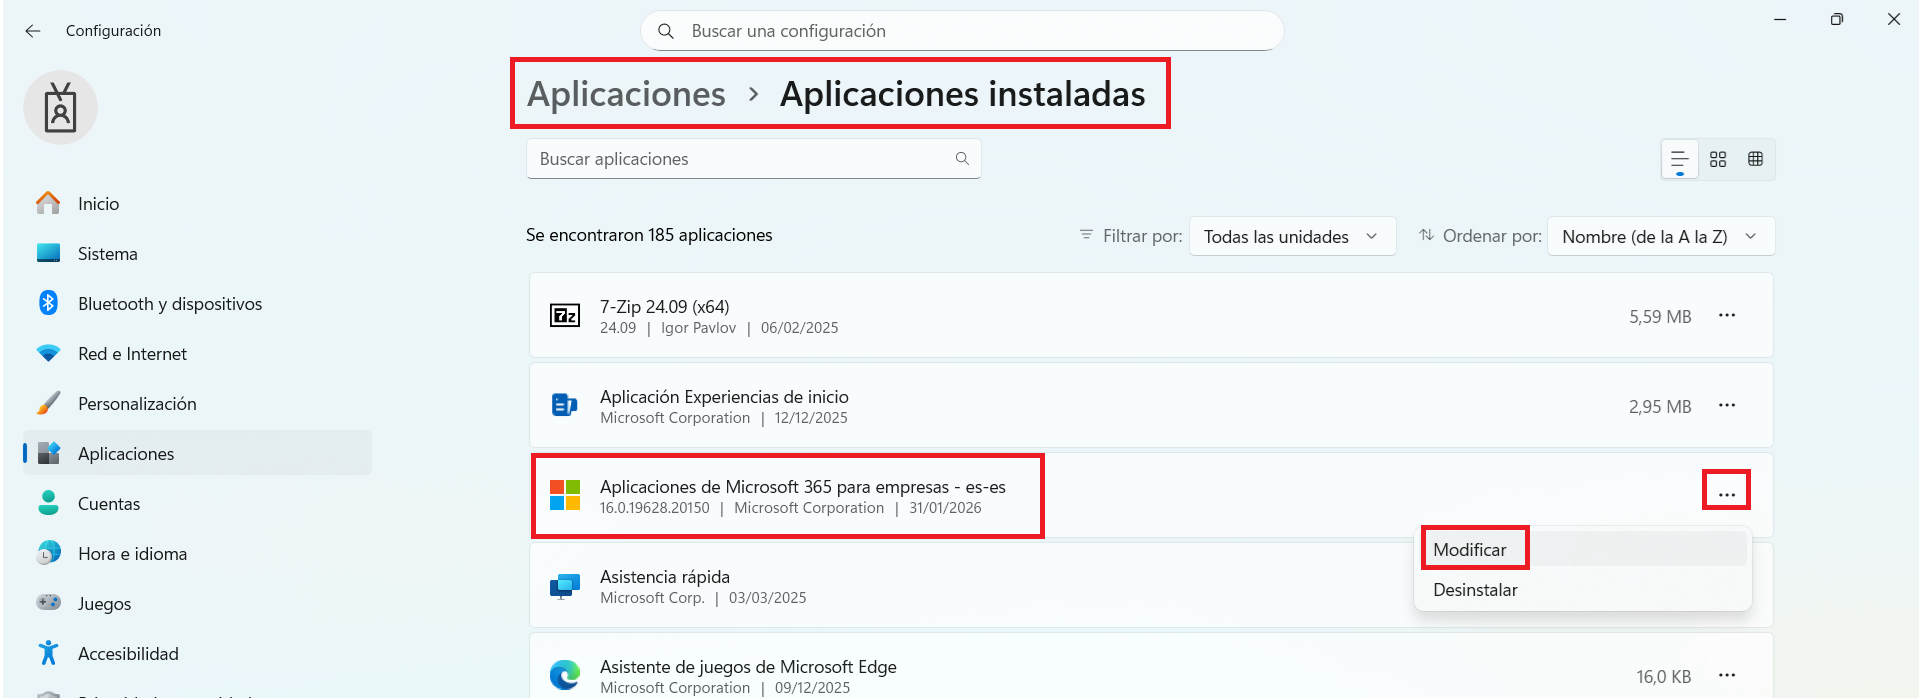Switch to grid view layout icon

pos(1718,159)
